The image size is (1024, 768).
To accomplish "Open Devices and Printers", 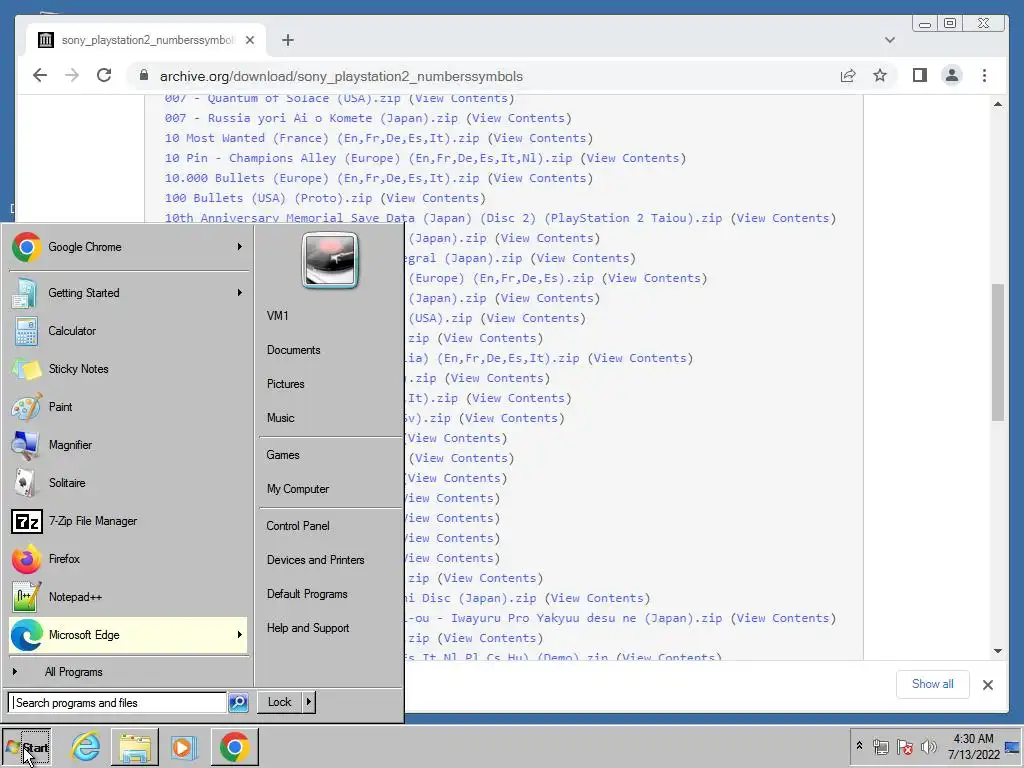I will pyautogui.click(x=315, y=560).
